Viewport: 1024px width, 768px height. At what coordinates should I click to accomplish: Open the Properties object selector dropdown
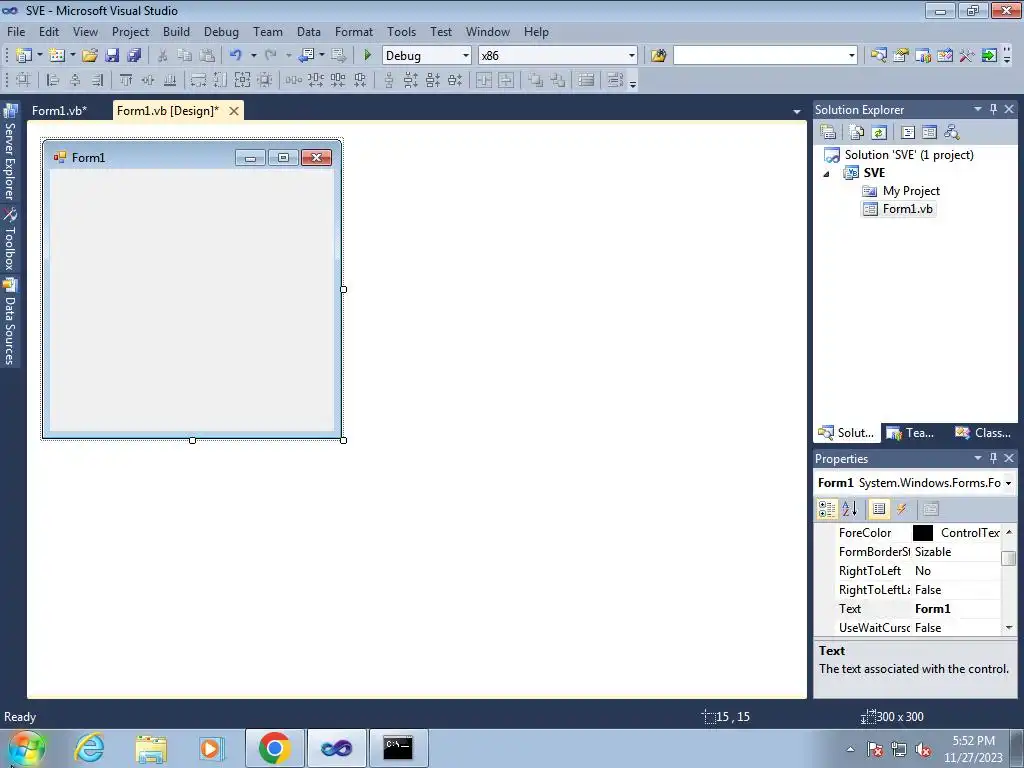pyautogui.click(x=1008, y=483)
